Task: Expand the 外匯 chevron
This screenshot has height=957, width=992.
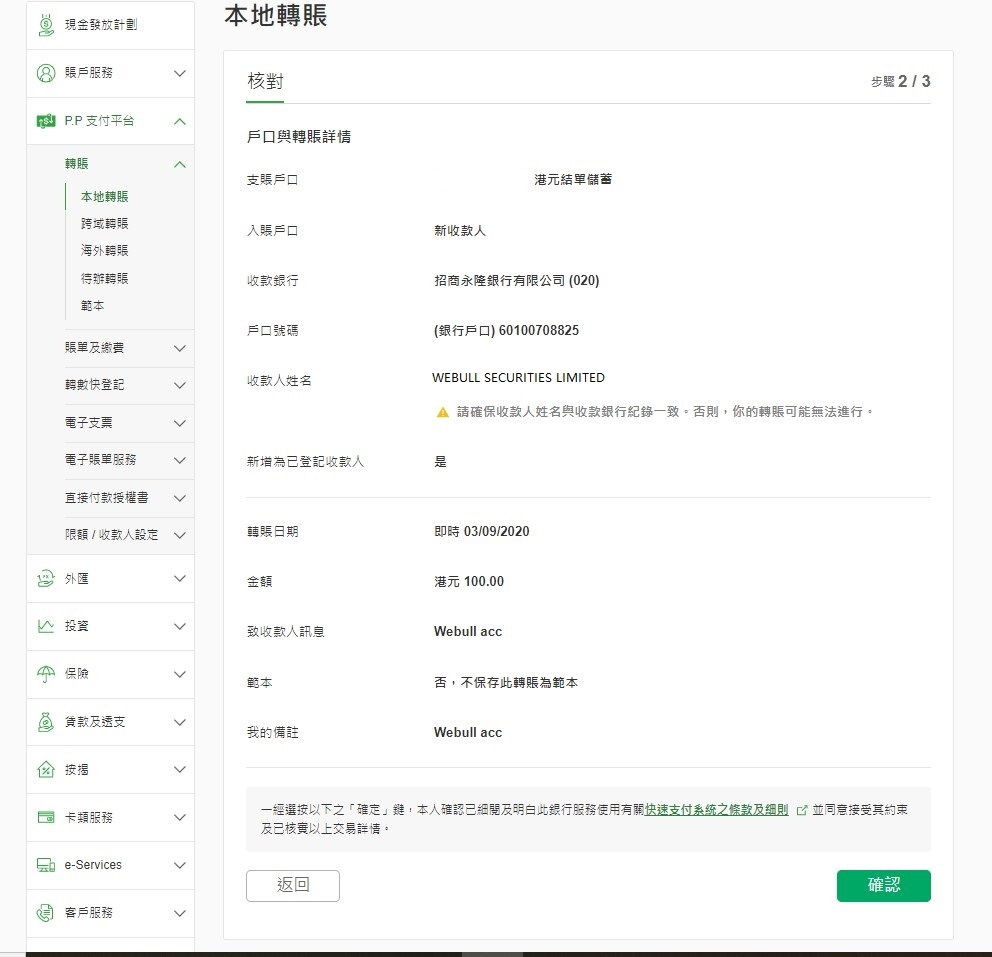Action: click(180, 579)
